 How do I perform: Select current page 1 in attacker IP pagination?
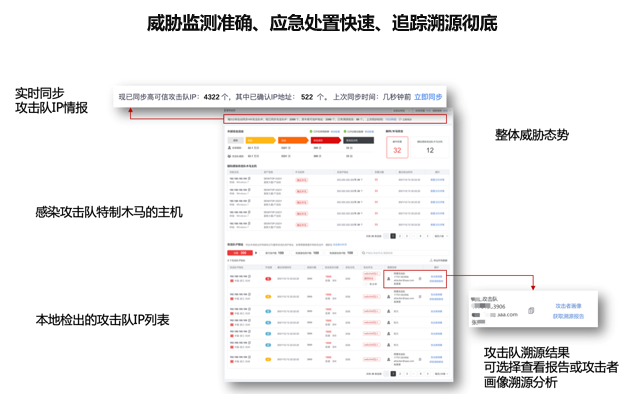(393, 374)
